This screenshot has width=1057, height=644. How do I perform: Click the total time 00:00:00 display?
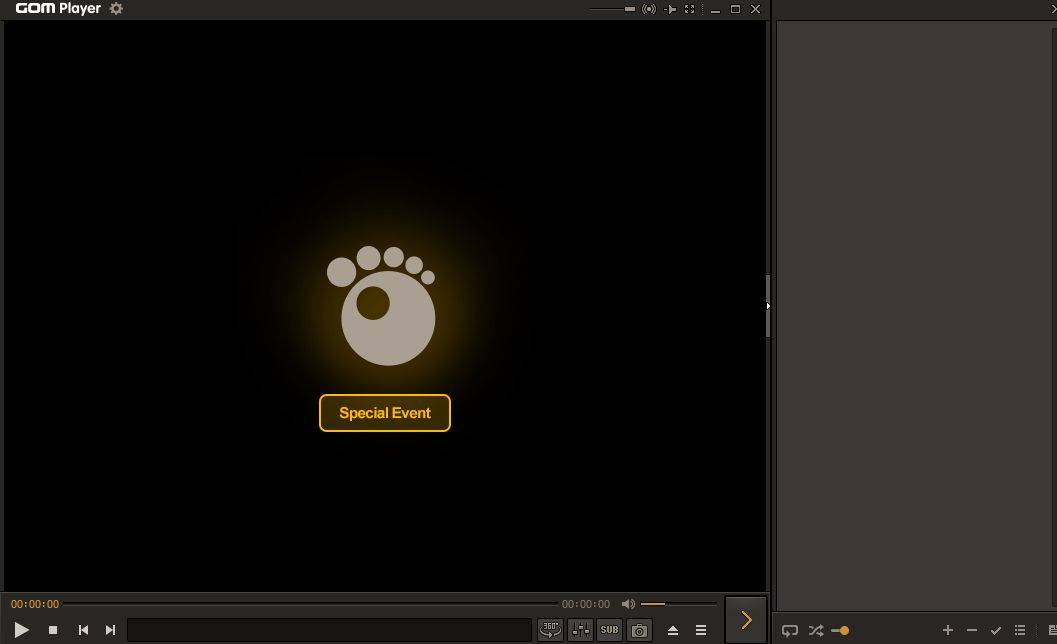pyautogui.click(x=586, y=604)
